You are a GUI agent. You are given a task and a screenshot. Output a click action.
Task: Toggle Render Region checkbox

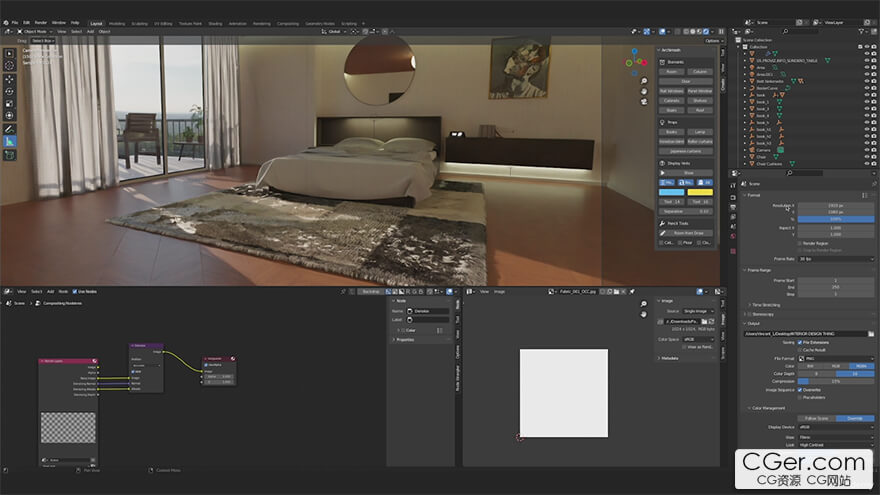(x=800, y=243)
